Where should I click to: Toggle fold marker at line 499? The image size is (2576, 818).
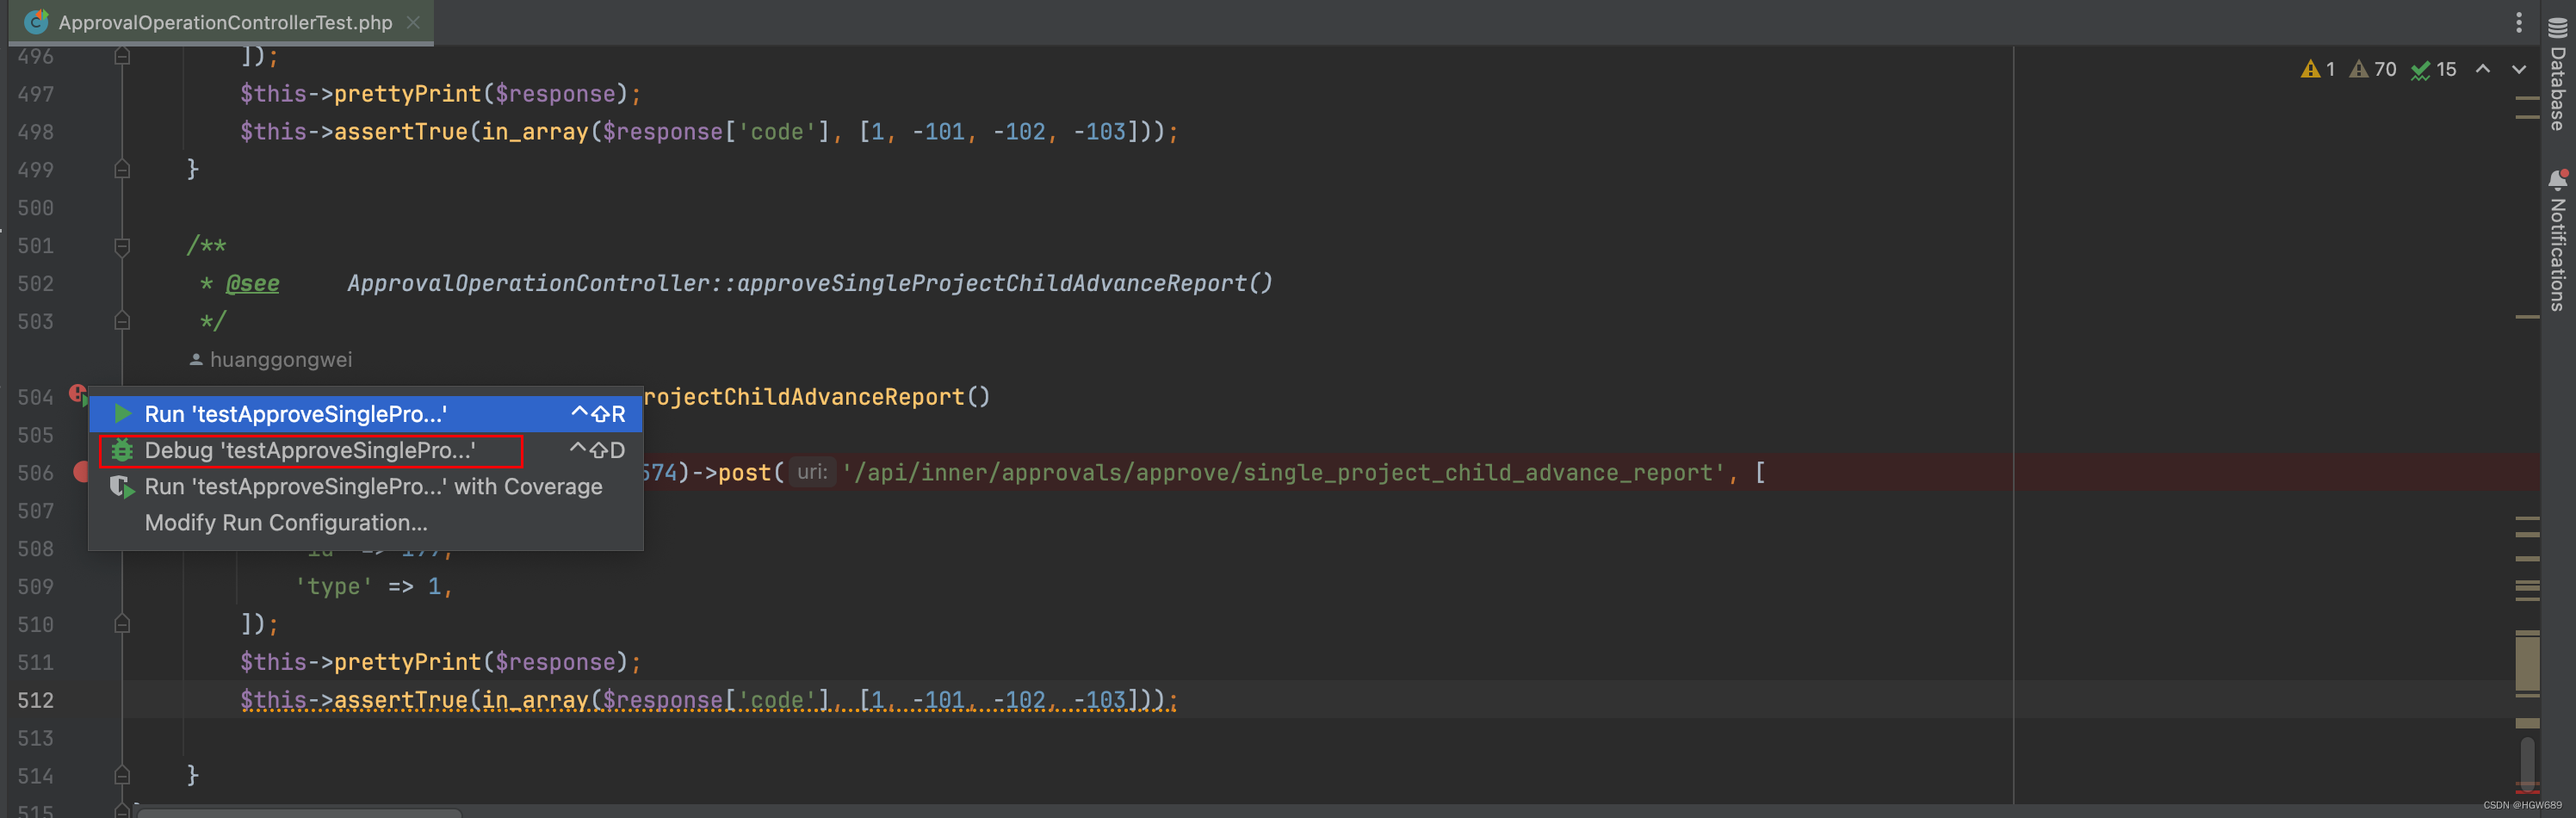tap(122, 169)
